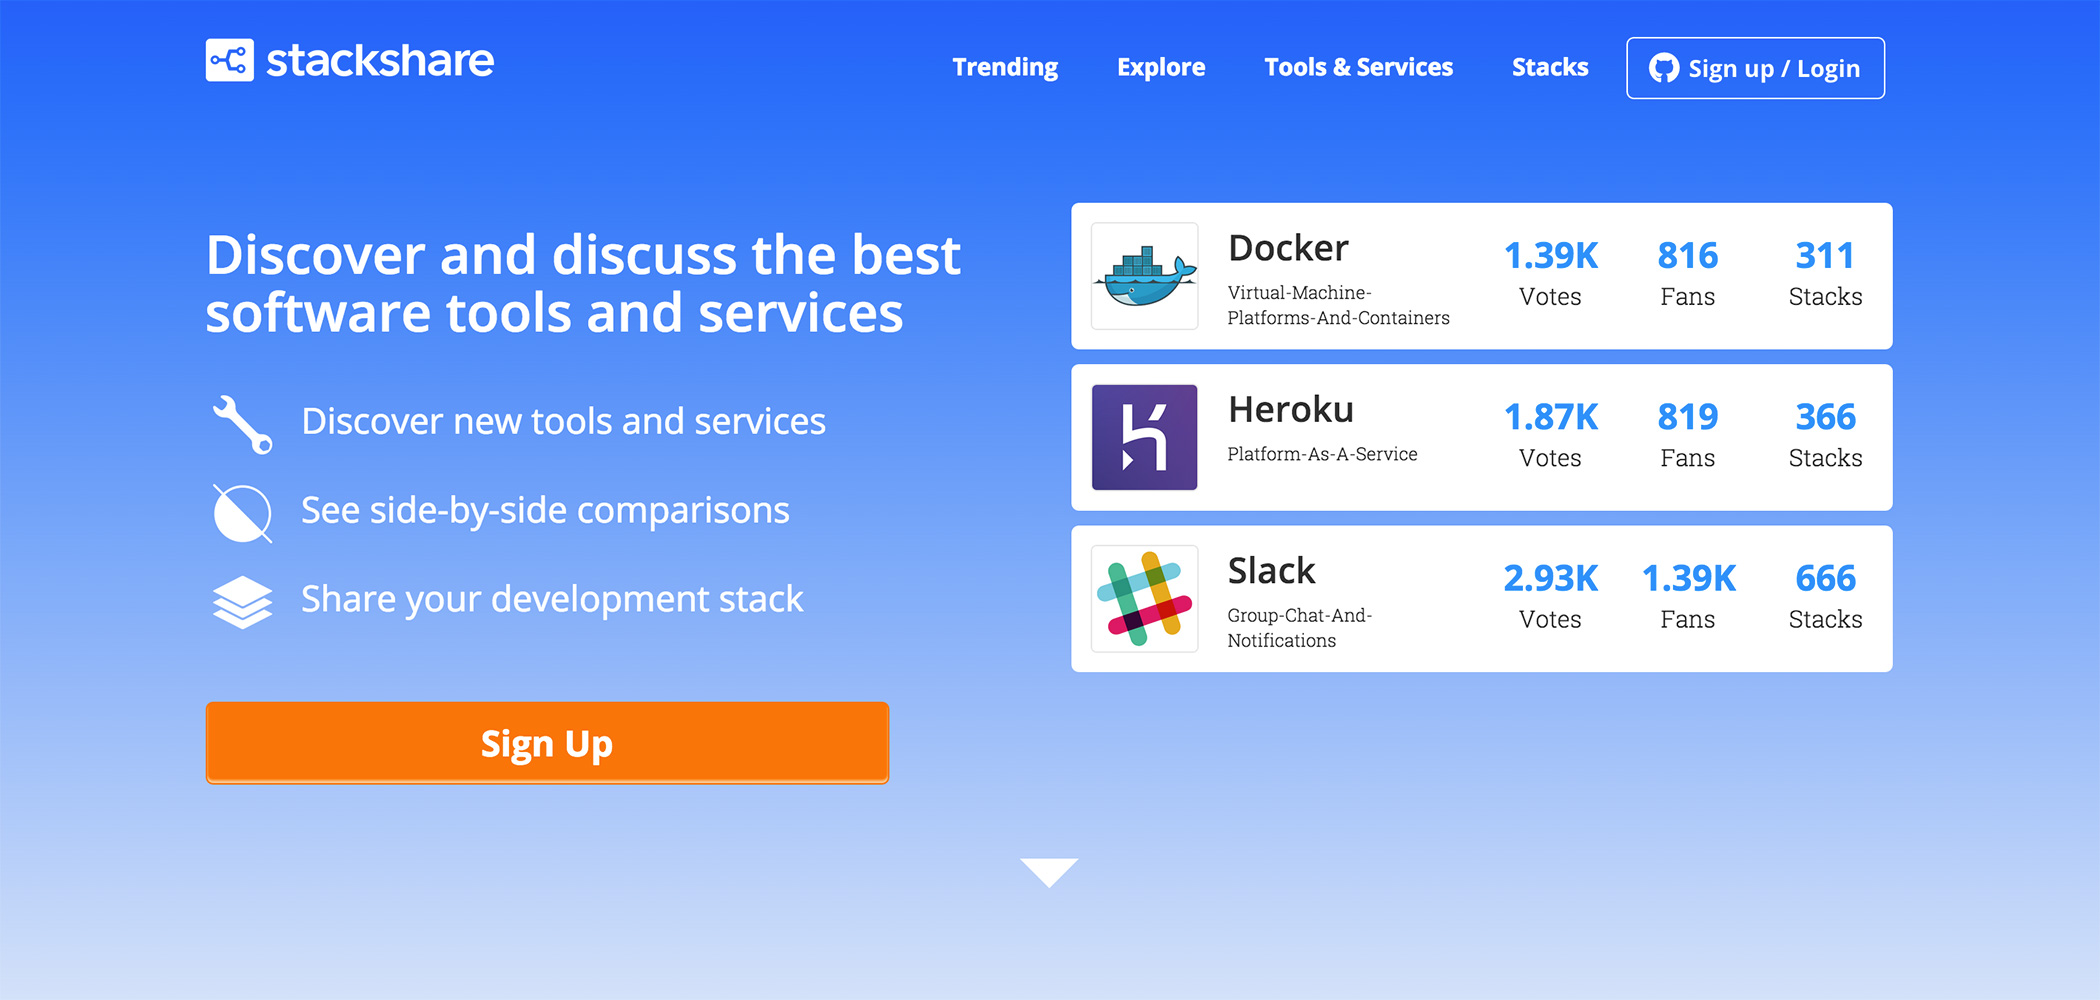Viewport: 2100px width, 1000px height.
Task: Click the orange Sign Up button
Action: tap(546, 743)
